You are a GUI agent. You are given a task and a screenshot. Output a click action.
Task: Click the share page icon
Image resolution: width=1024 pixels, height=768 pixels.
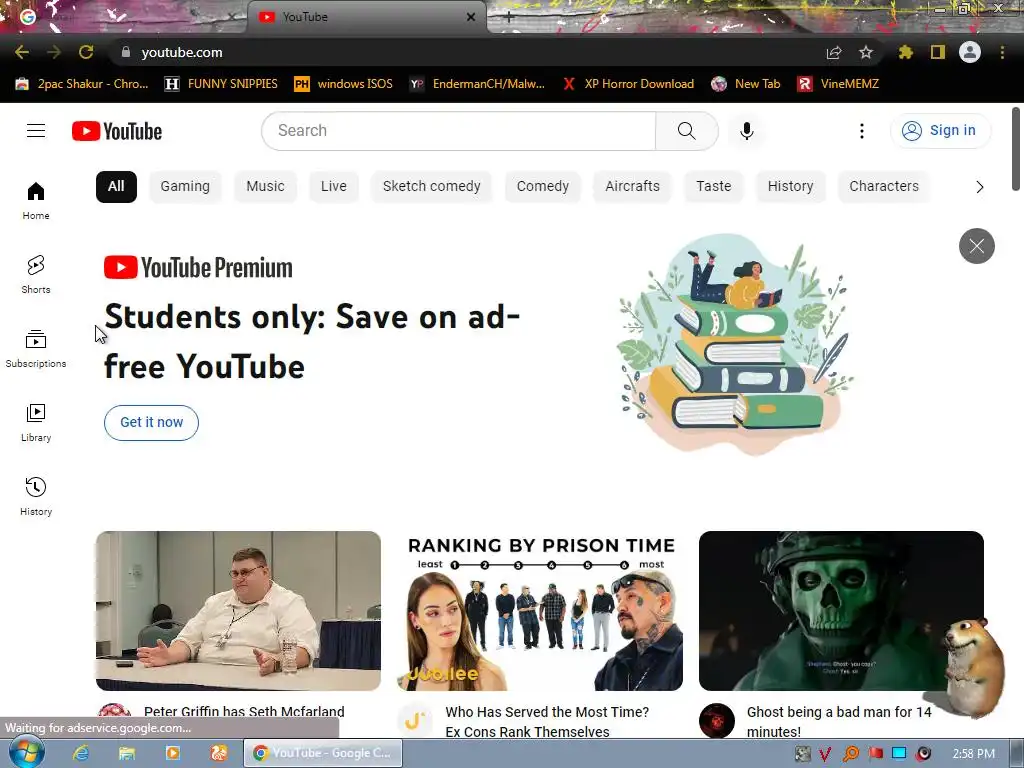click(834, 52)
